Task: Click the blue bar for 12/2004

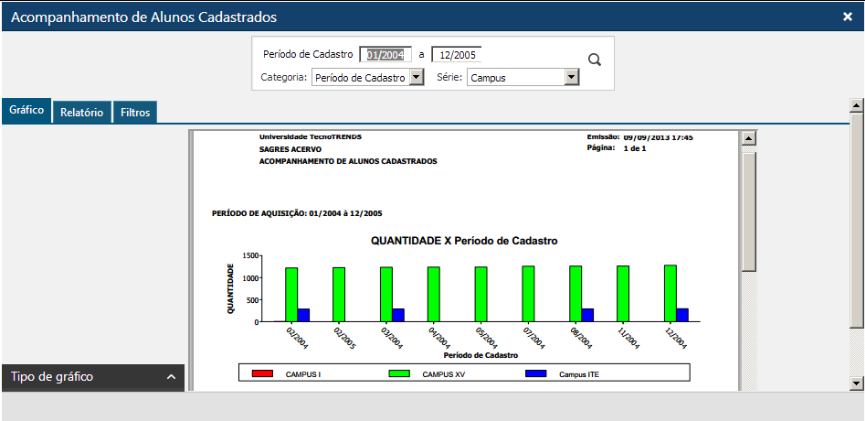Action: pyautogui.click(x=682, y=315)
